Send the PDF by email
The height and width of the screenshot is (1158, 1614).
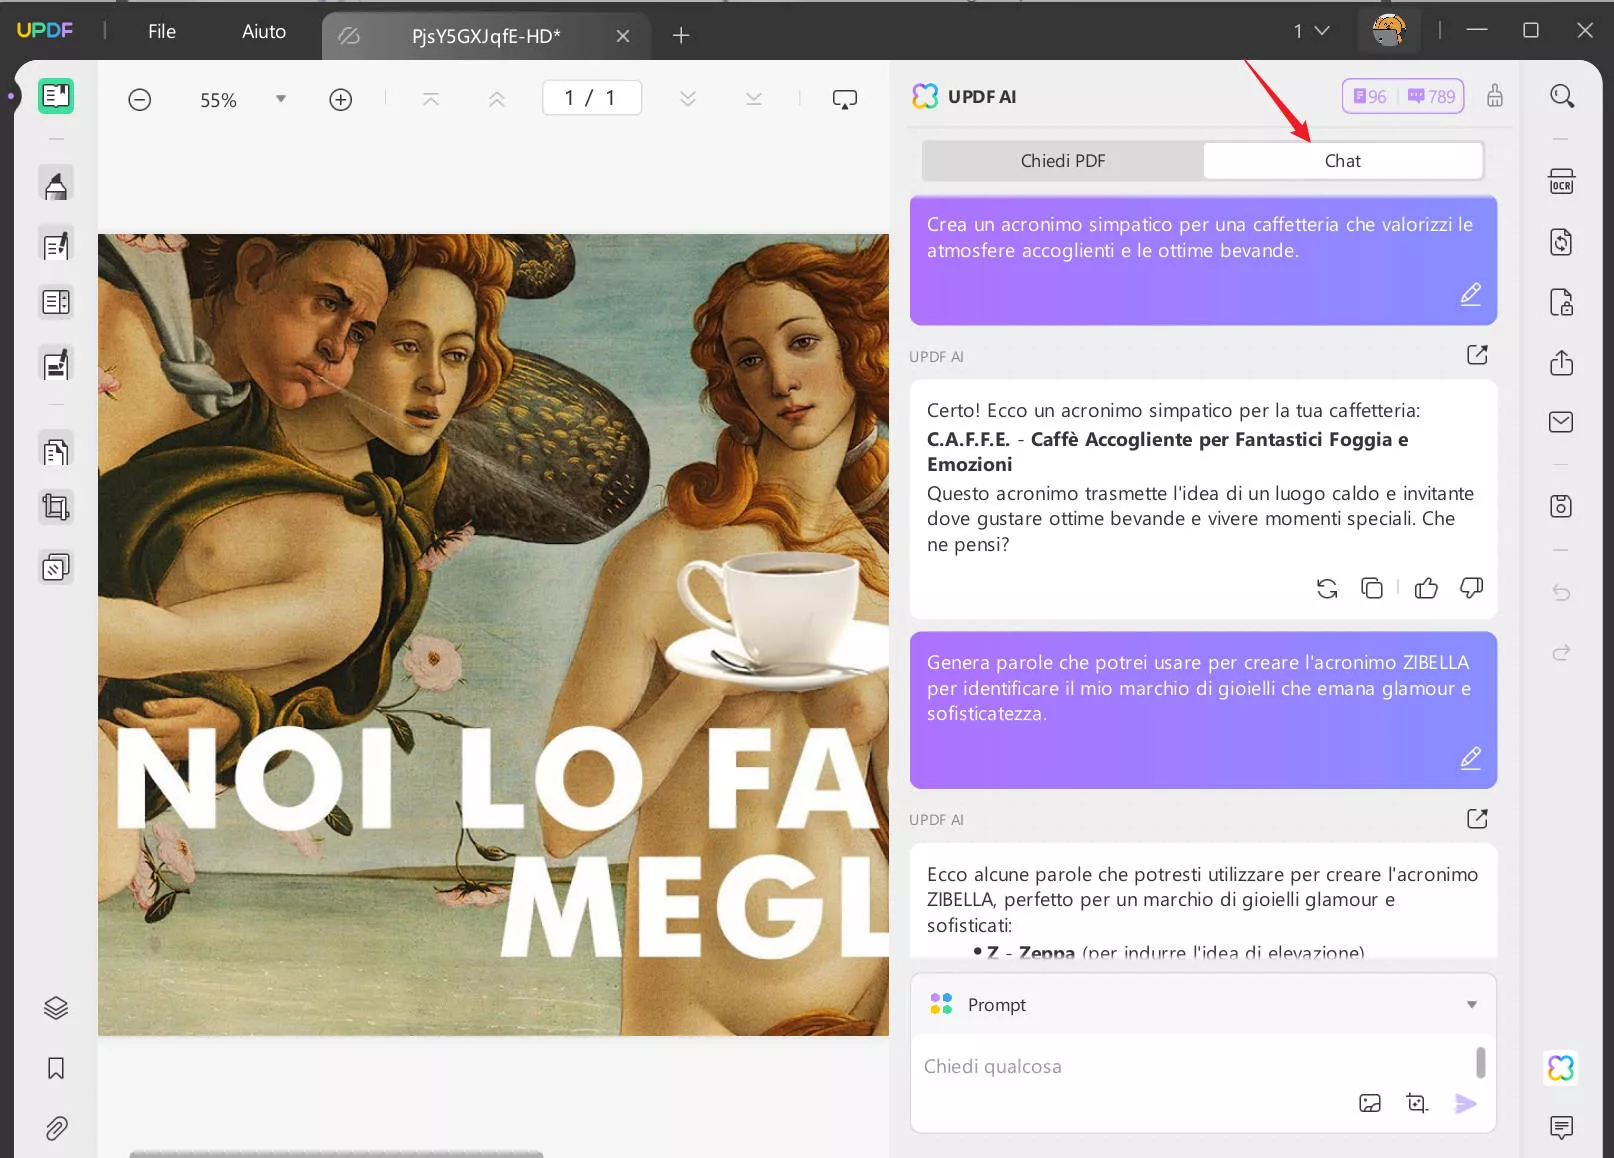pos(1562,422)
